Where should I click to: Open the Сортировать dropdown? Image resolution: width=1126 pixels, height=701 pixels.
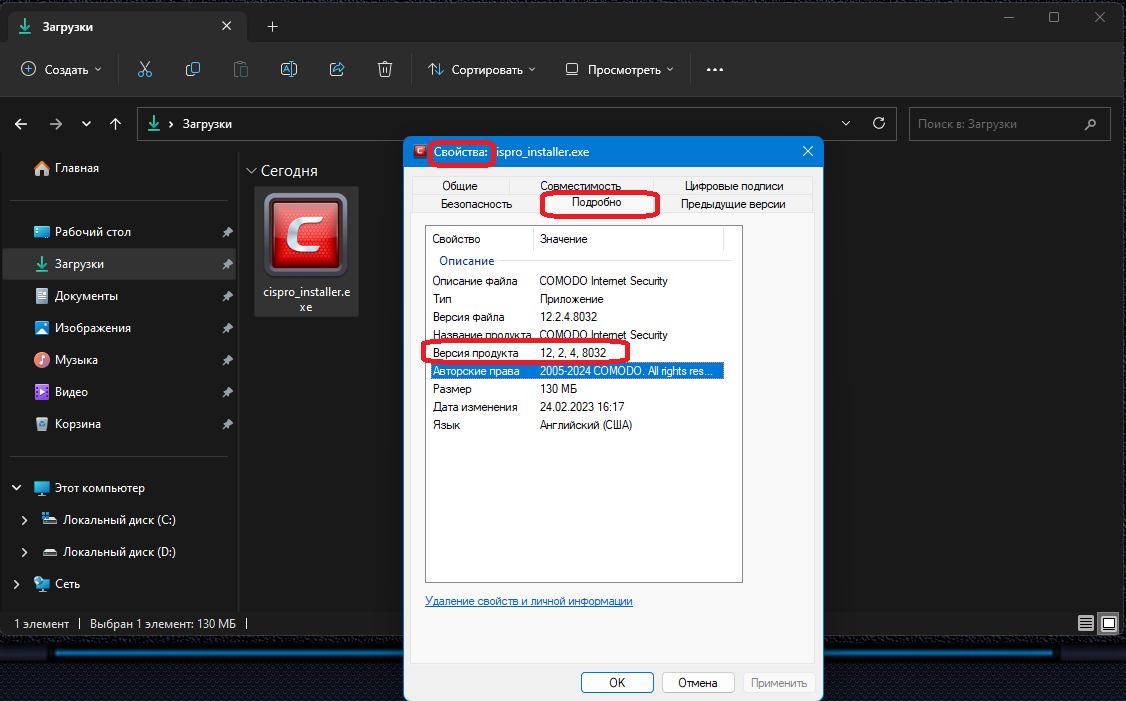(482, 70)
